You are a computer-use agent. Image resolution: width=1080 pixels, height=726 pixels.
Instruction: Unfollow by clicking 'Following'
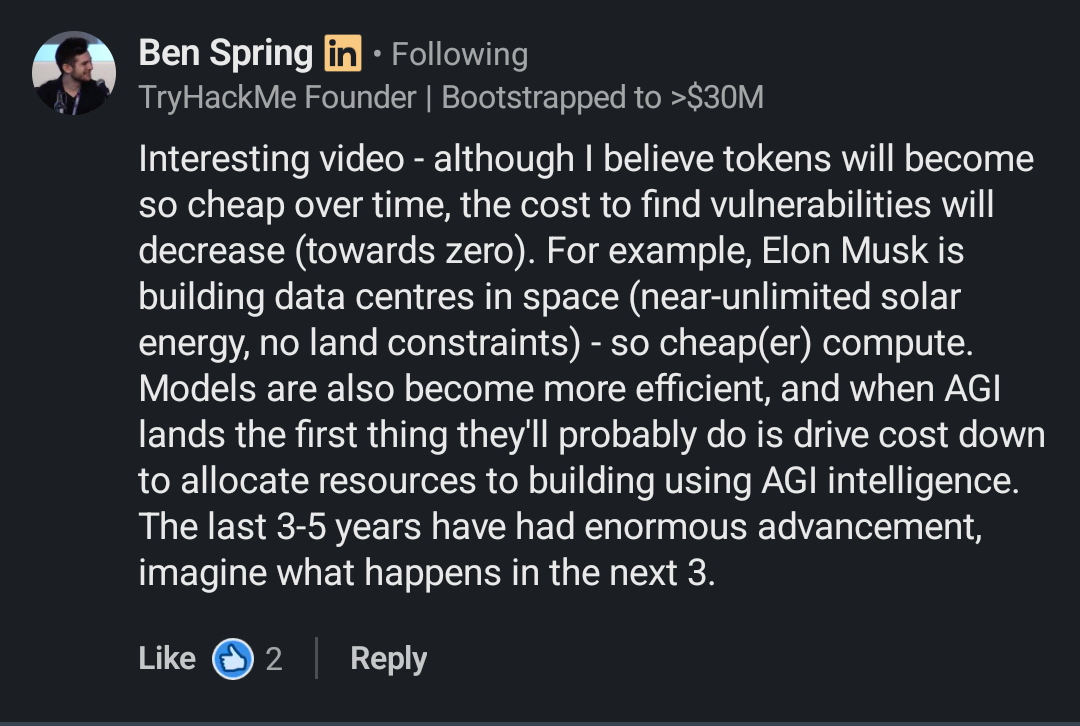point(459,53)
